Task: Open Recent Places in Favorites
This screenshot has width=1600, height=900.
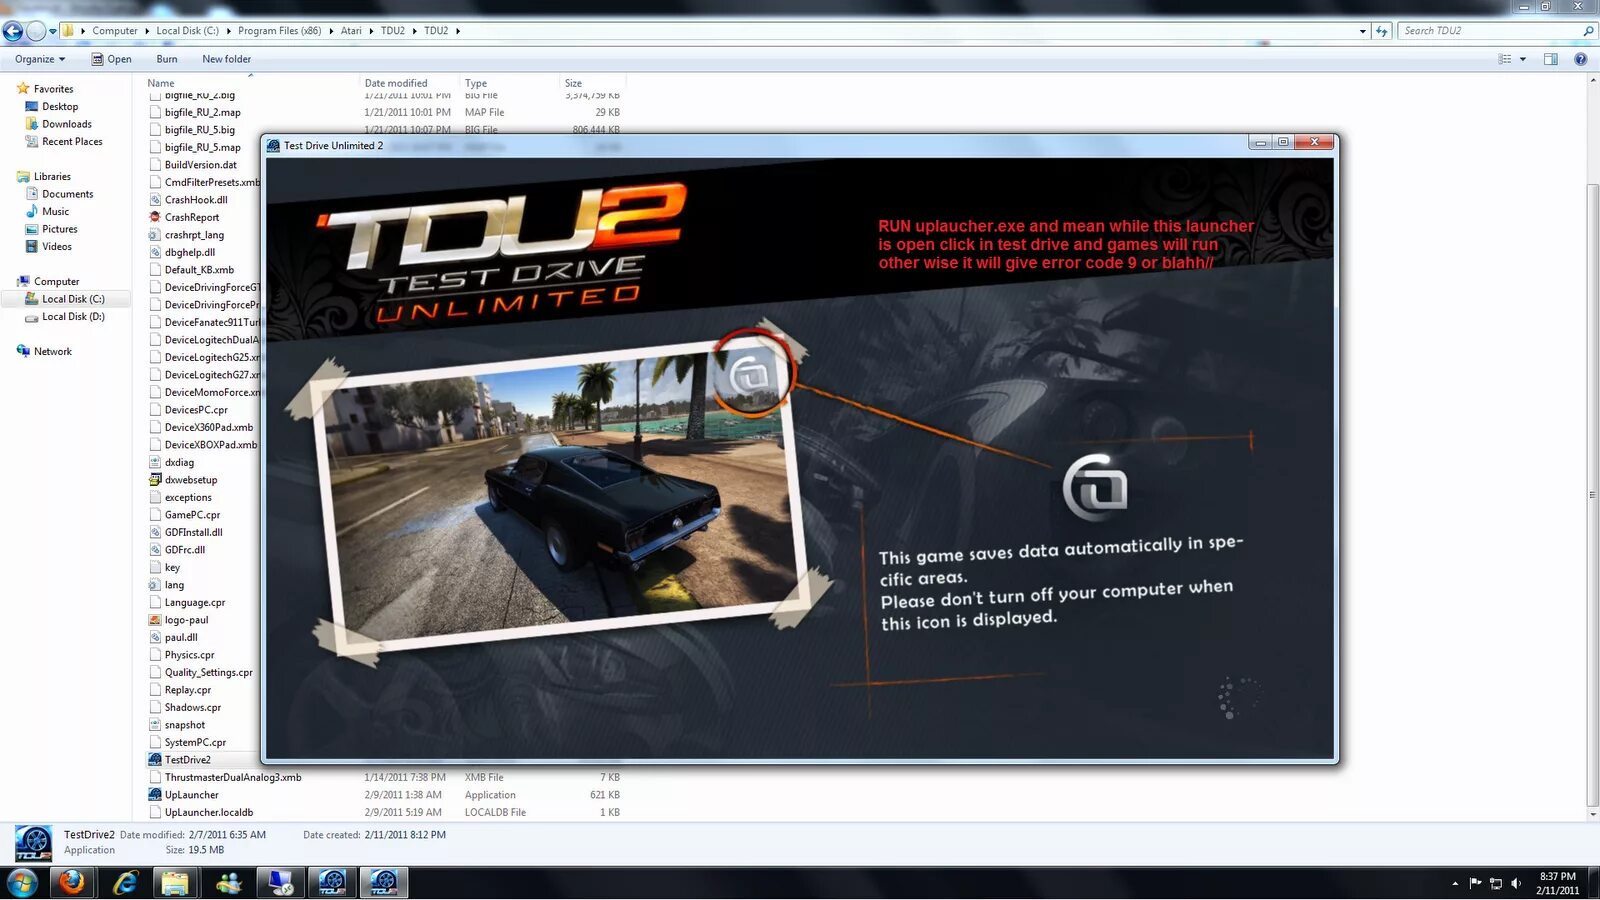Action: click(x=72, y=142)
